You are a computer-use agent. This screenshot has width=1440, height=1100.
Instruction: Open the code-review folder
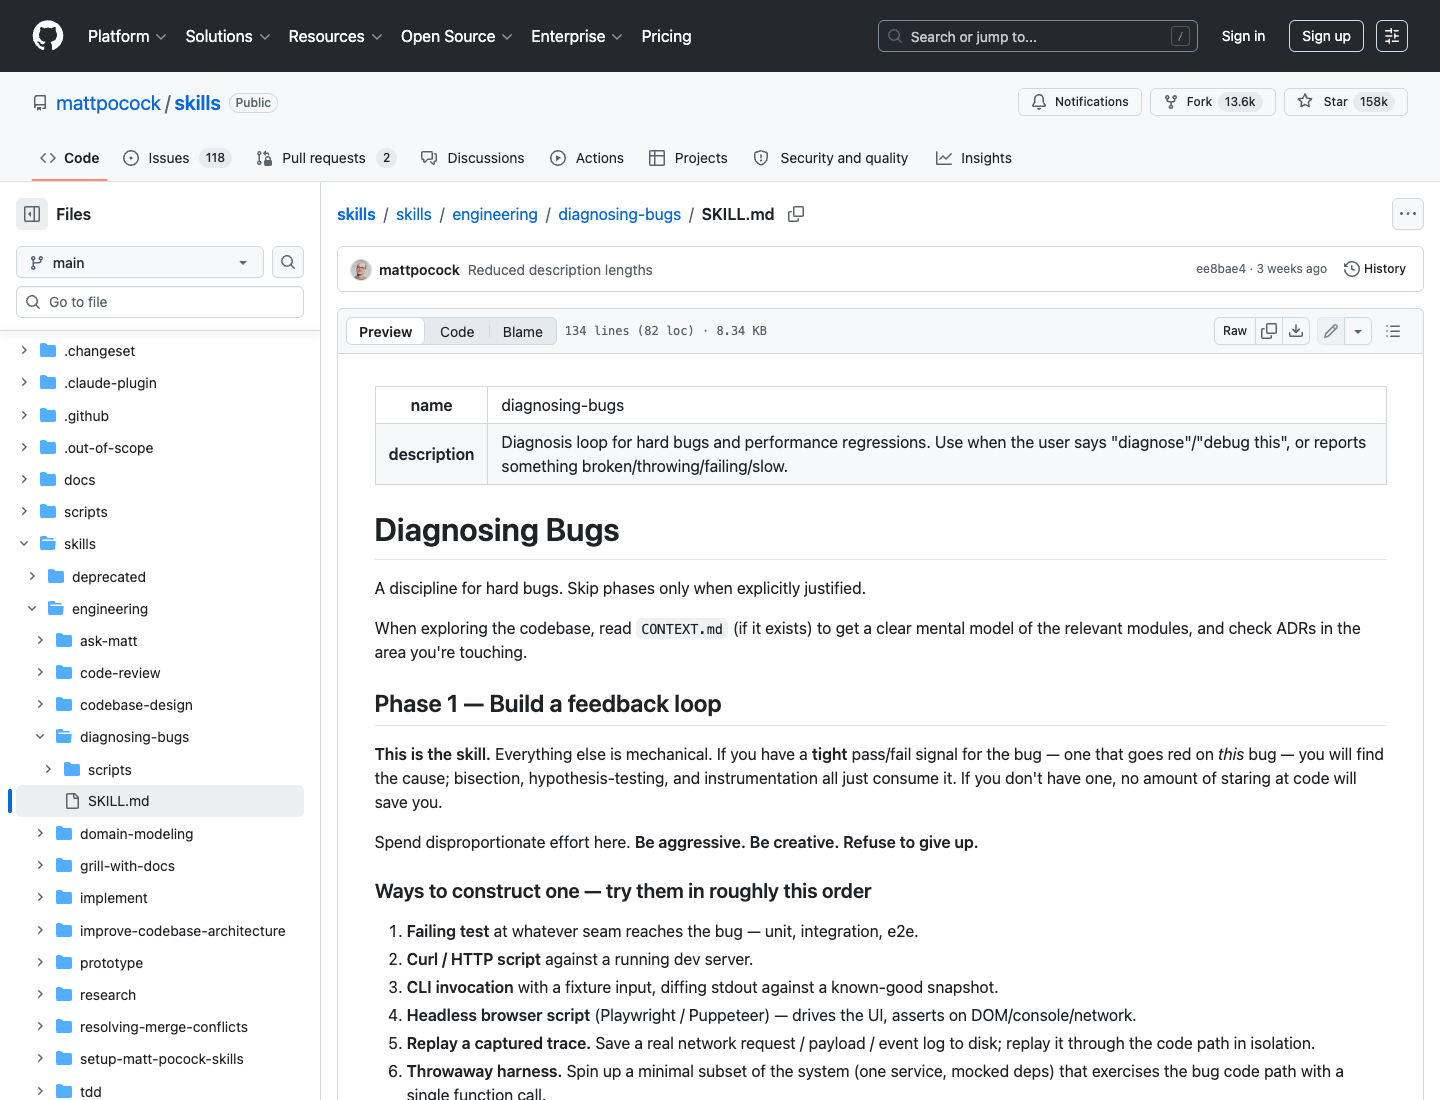click(120, 673)
